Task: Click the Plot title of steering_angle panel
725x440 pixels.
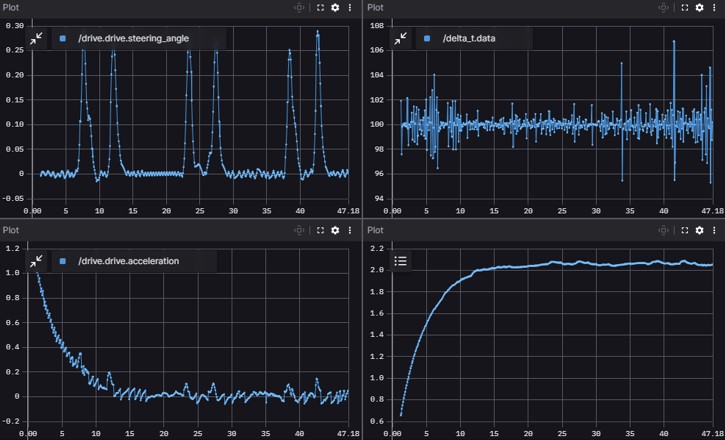Action: coord(11,7)
